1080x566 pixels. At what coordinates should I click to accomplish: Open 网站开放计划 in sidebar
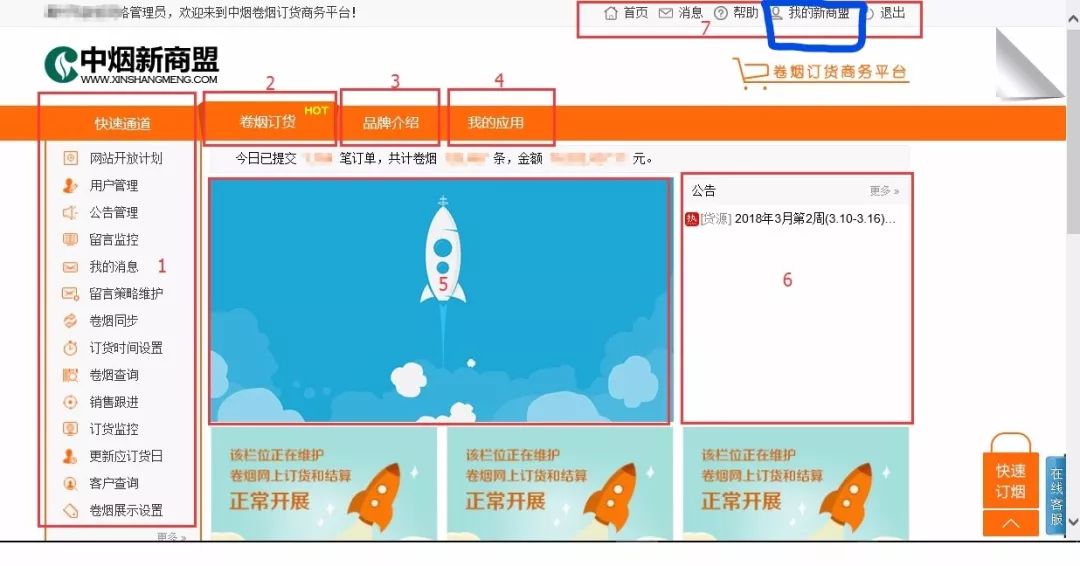coord(126,158)
